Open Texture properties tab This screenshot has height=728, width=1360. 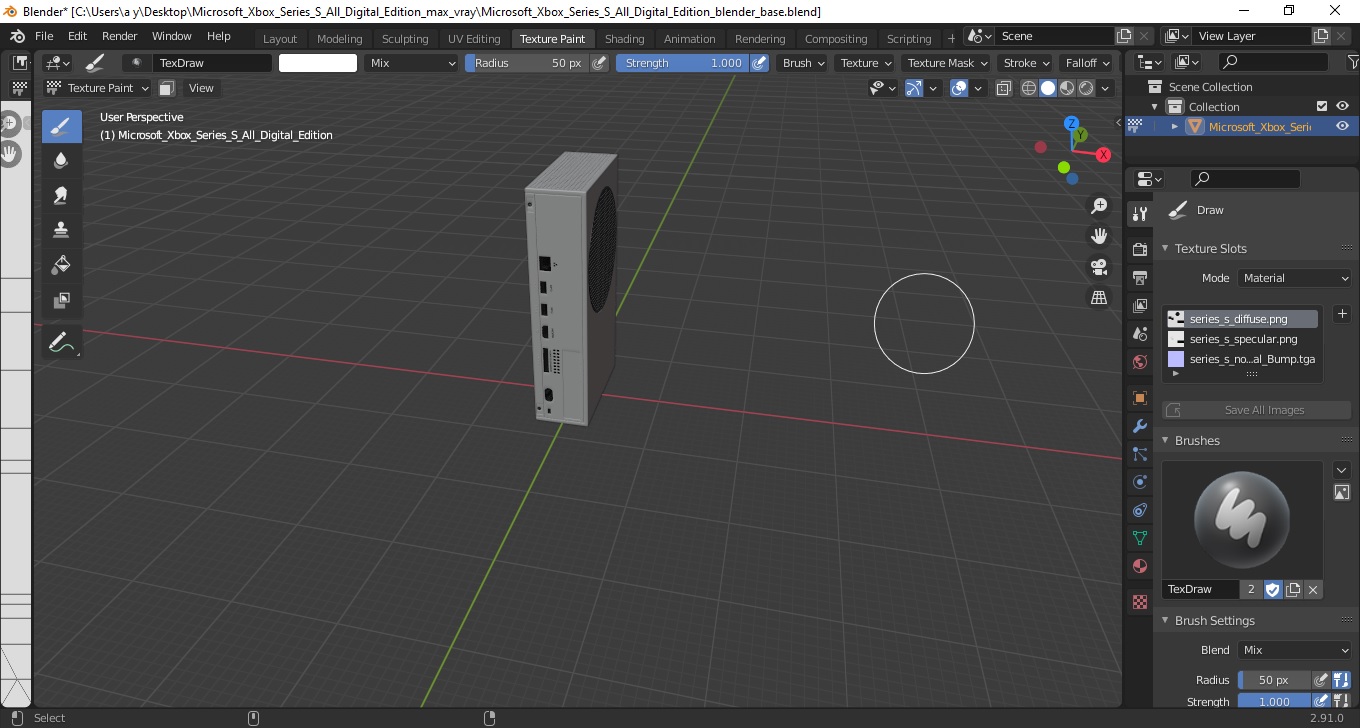coord(1139,602)
